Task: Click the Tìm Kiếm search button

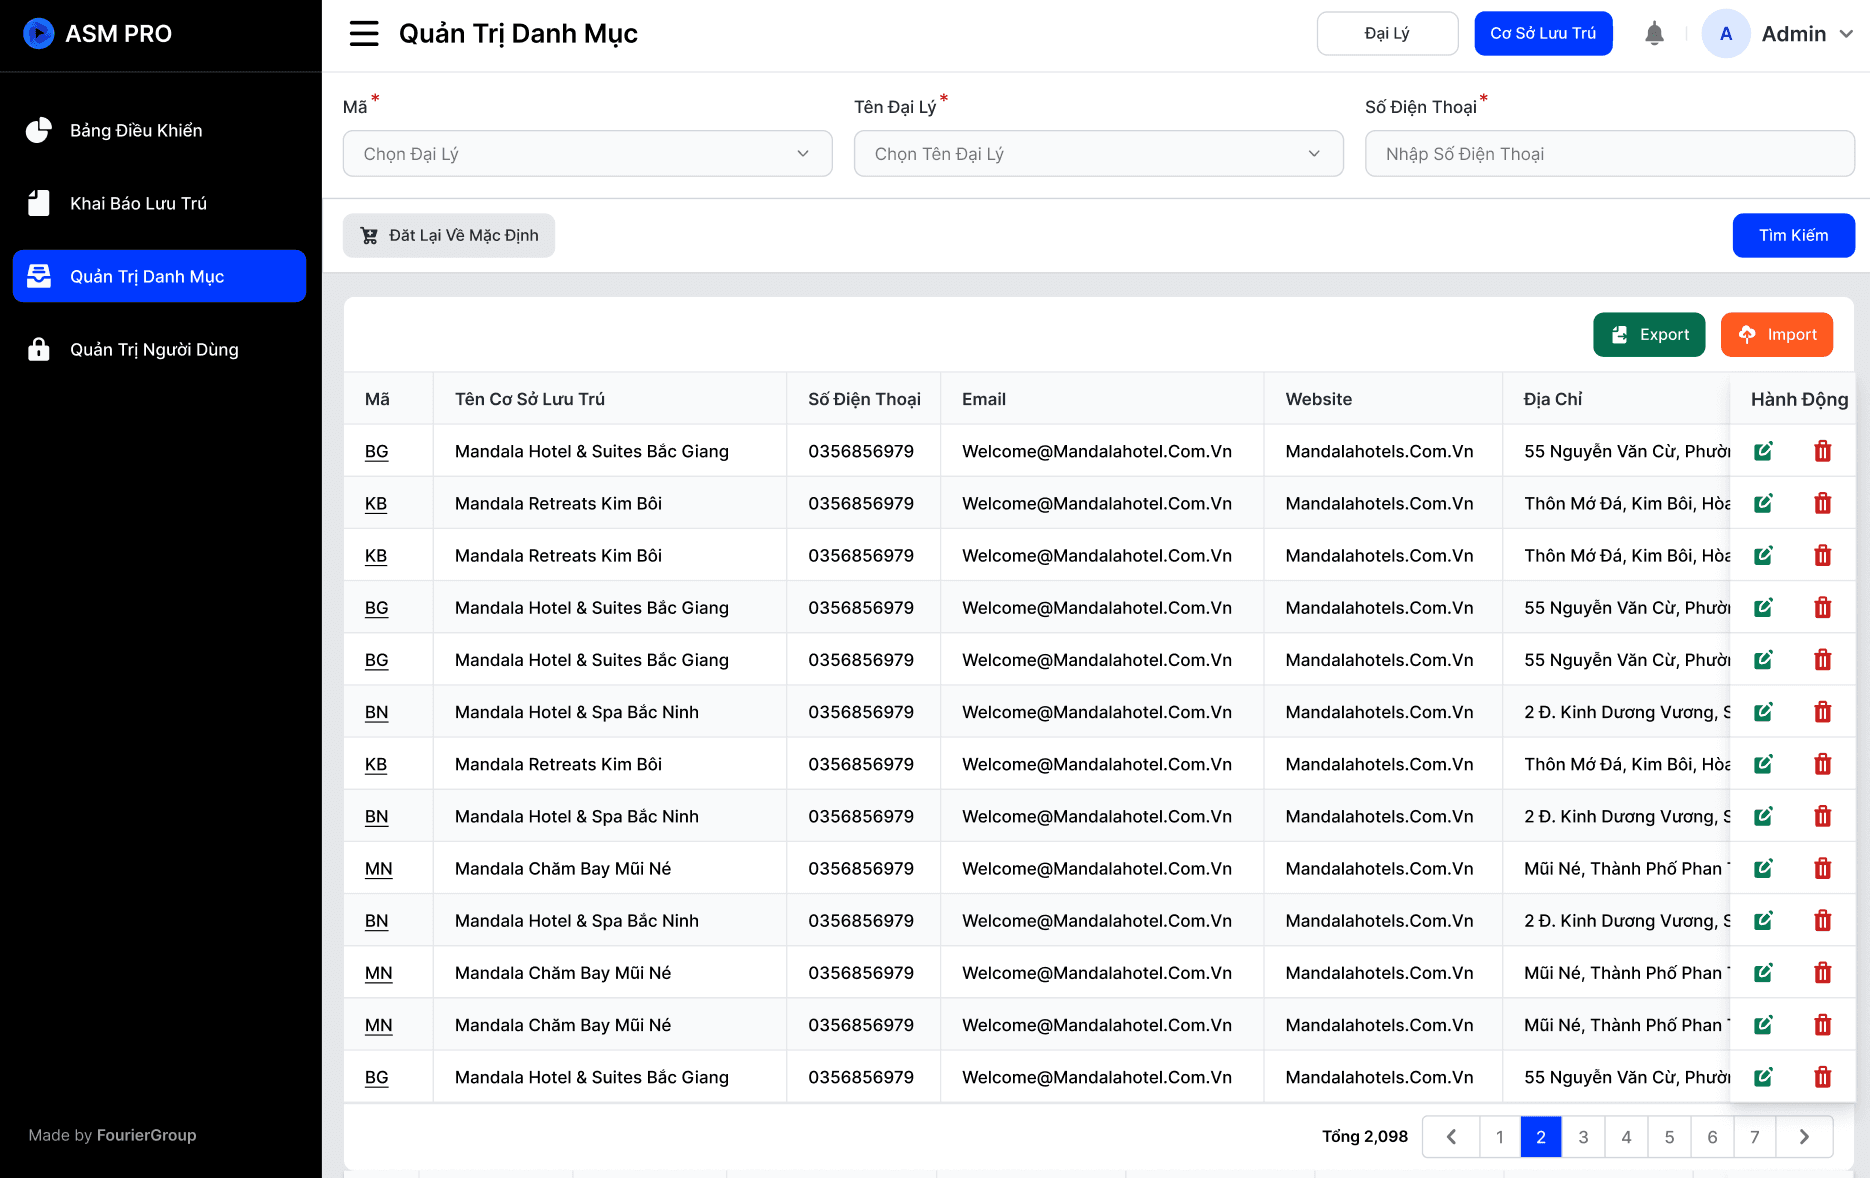Action: (1793, 236)
